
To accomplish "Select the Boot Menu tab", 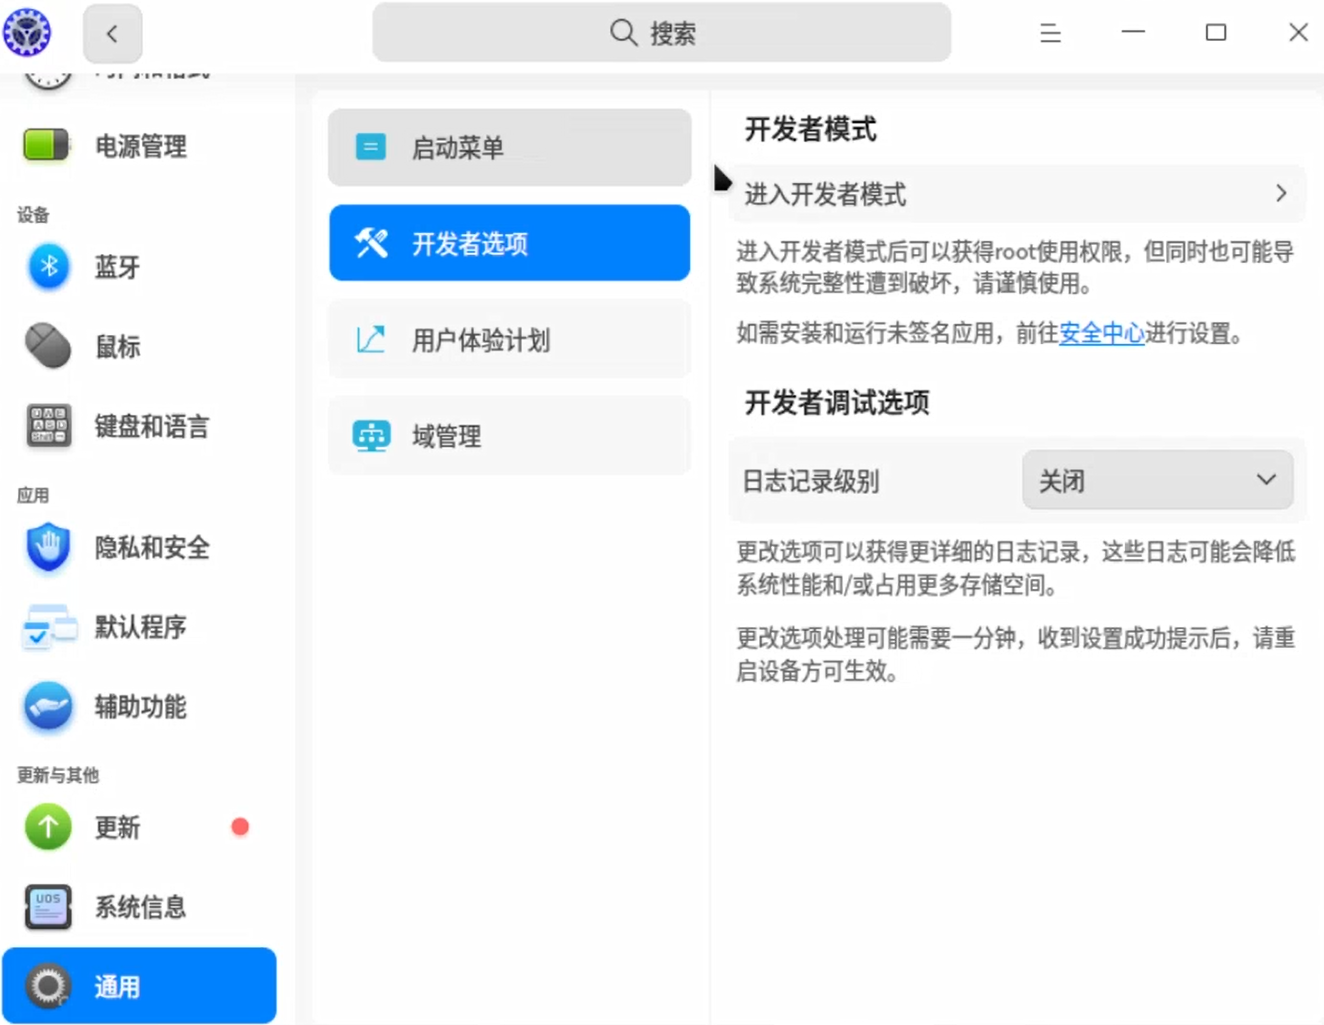I will (509, 148).
